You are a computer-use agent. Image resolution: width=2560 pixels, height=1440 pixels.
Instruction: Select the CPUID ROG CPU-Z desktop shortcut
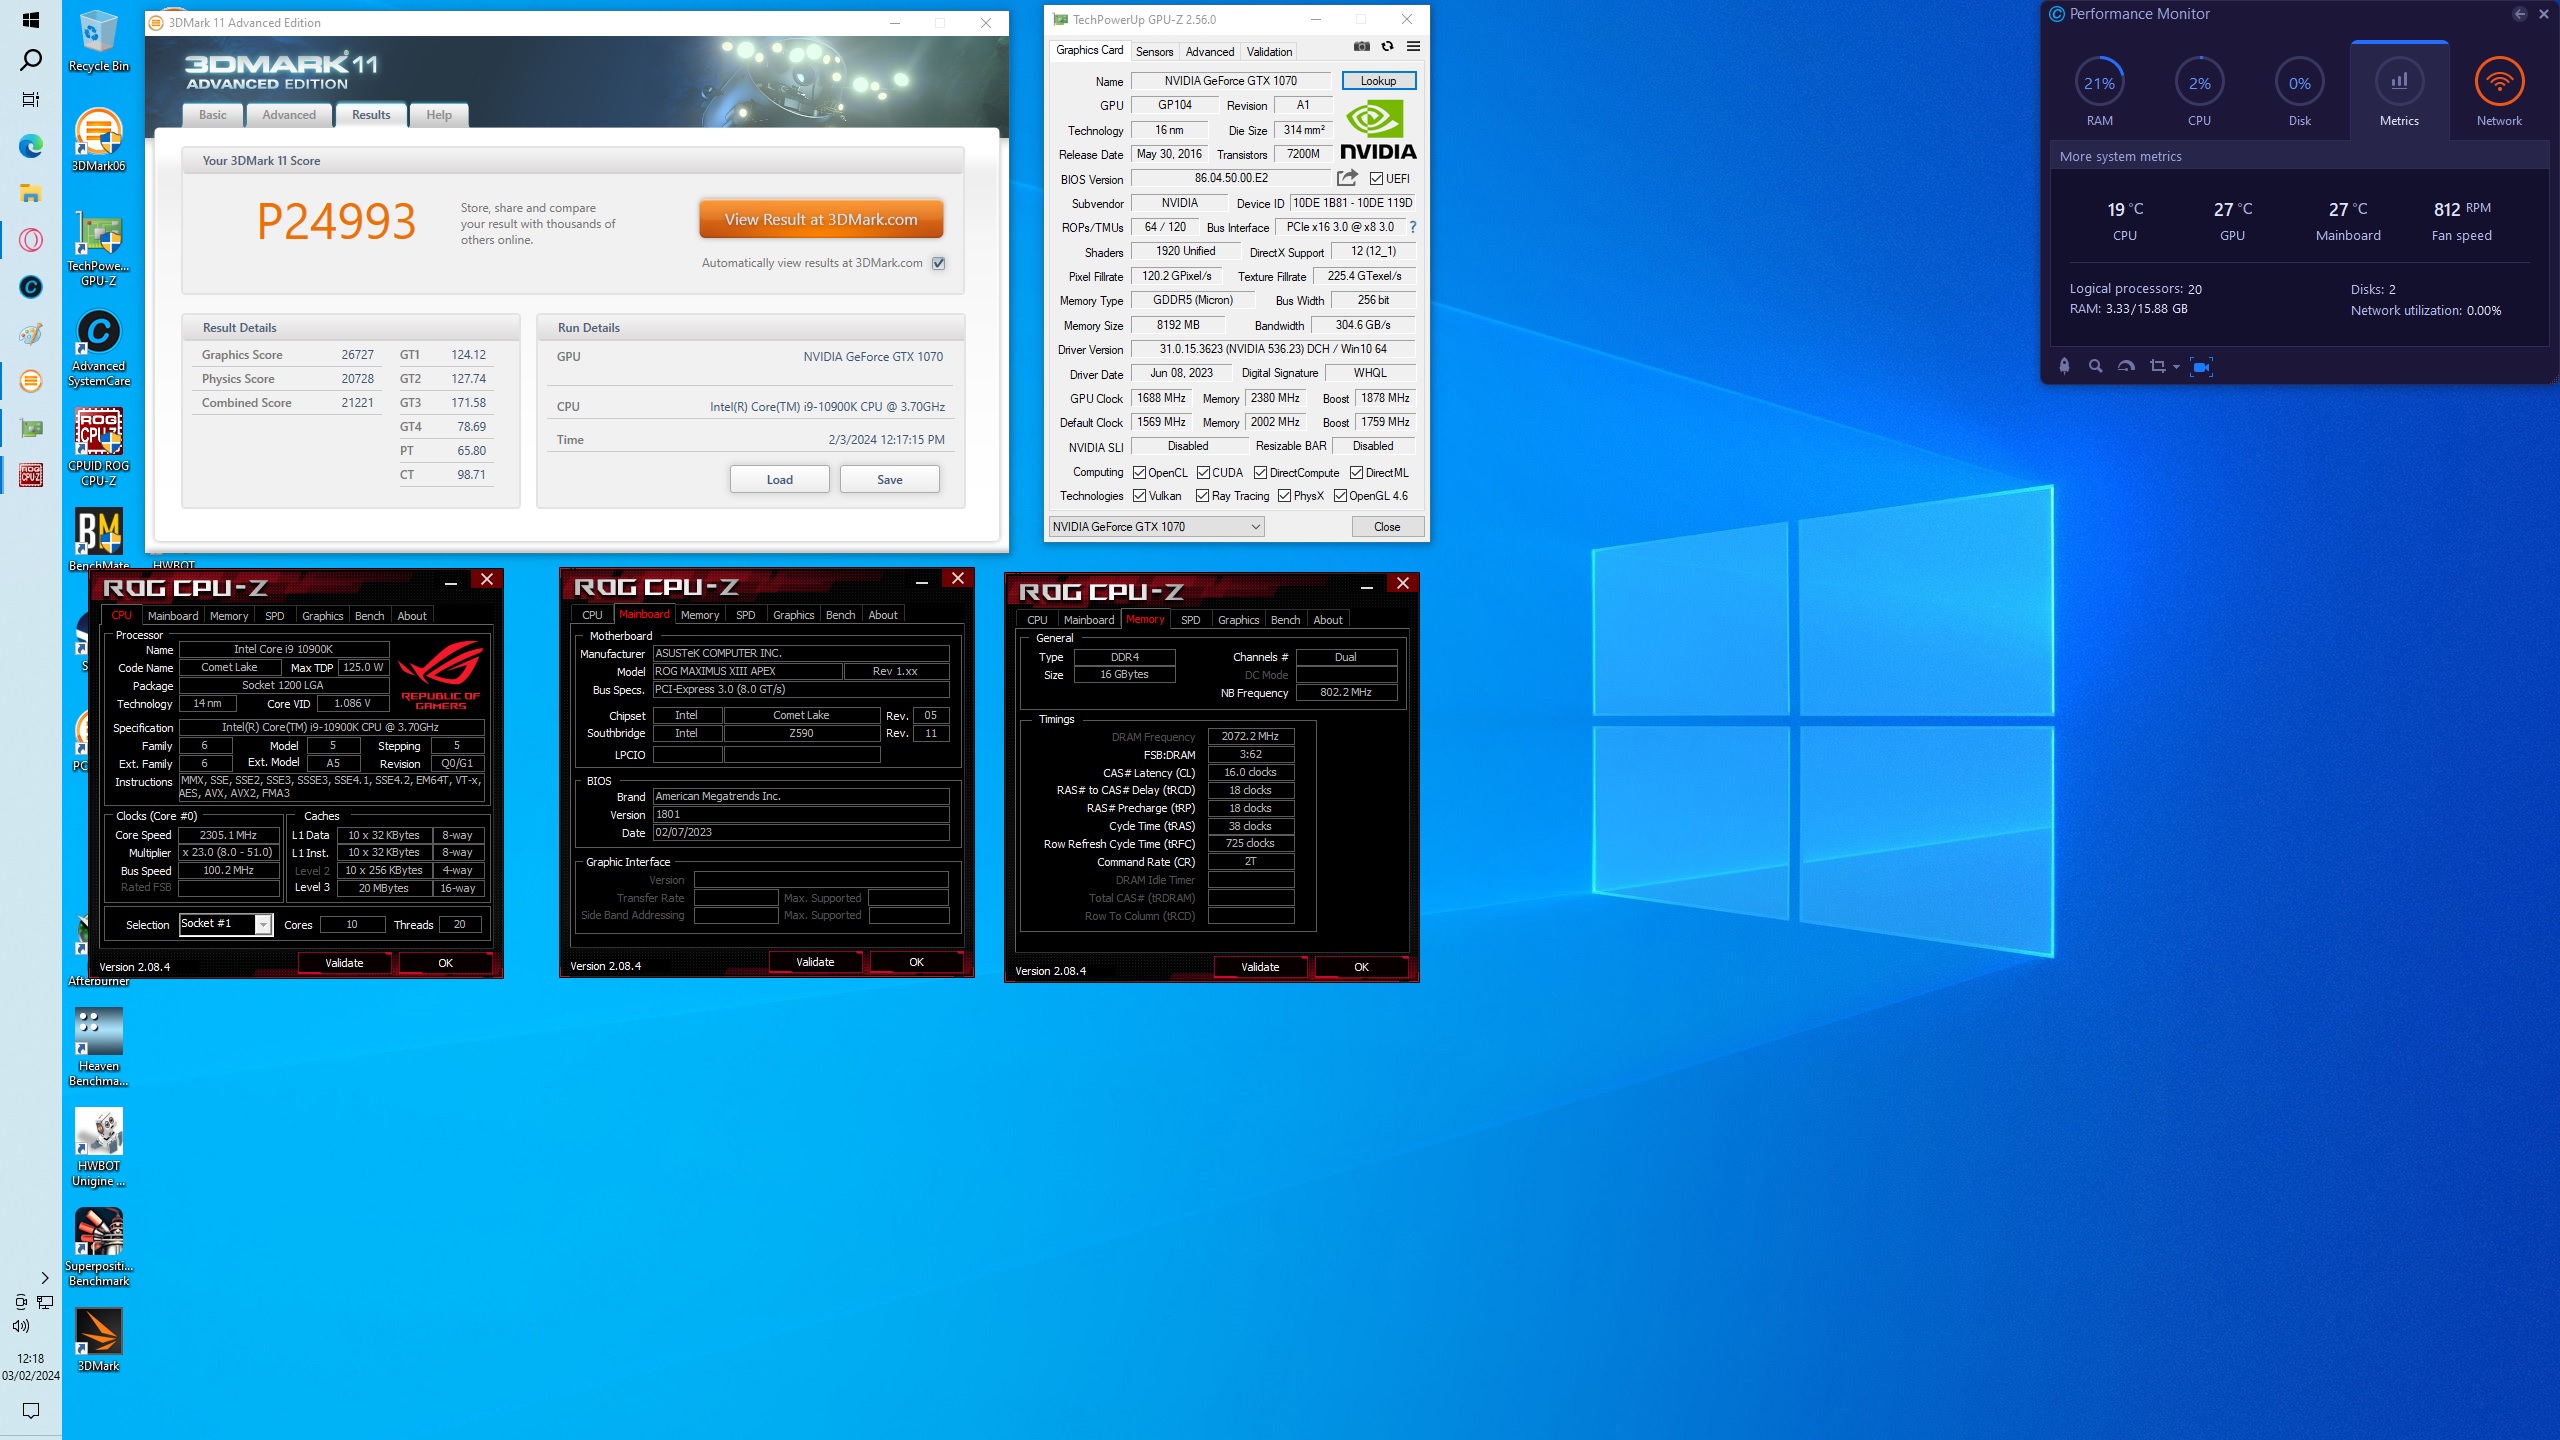coord(98,448)
